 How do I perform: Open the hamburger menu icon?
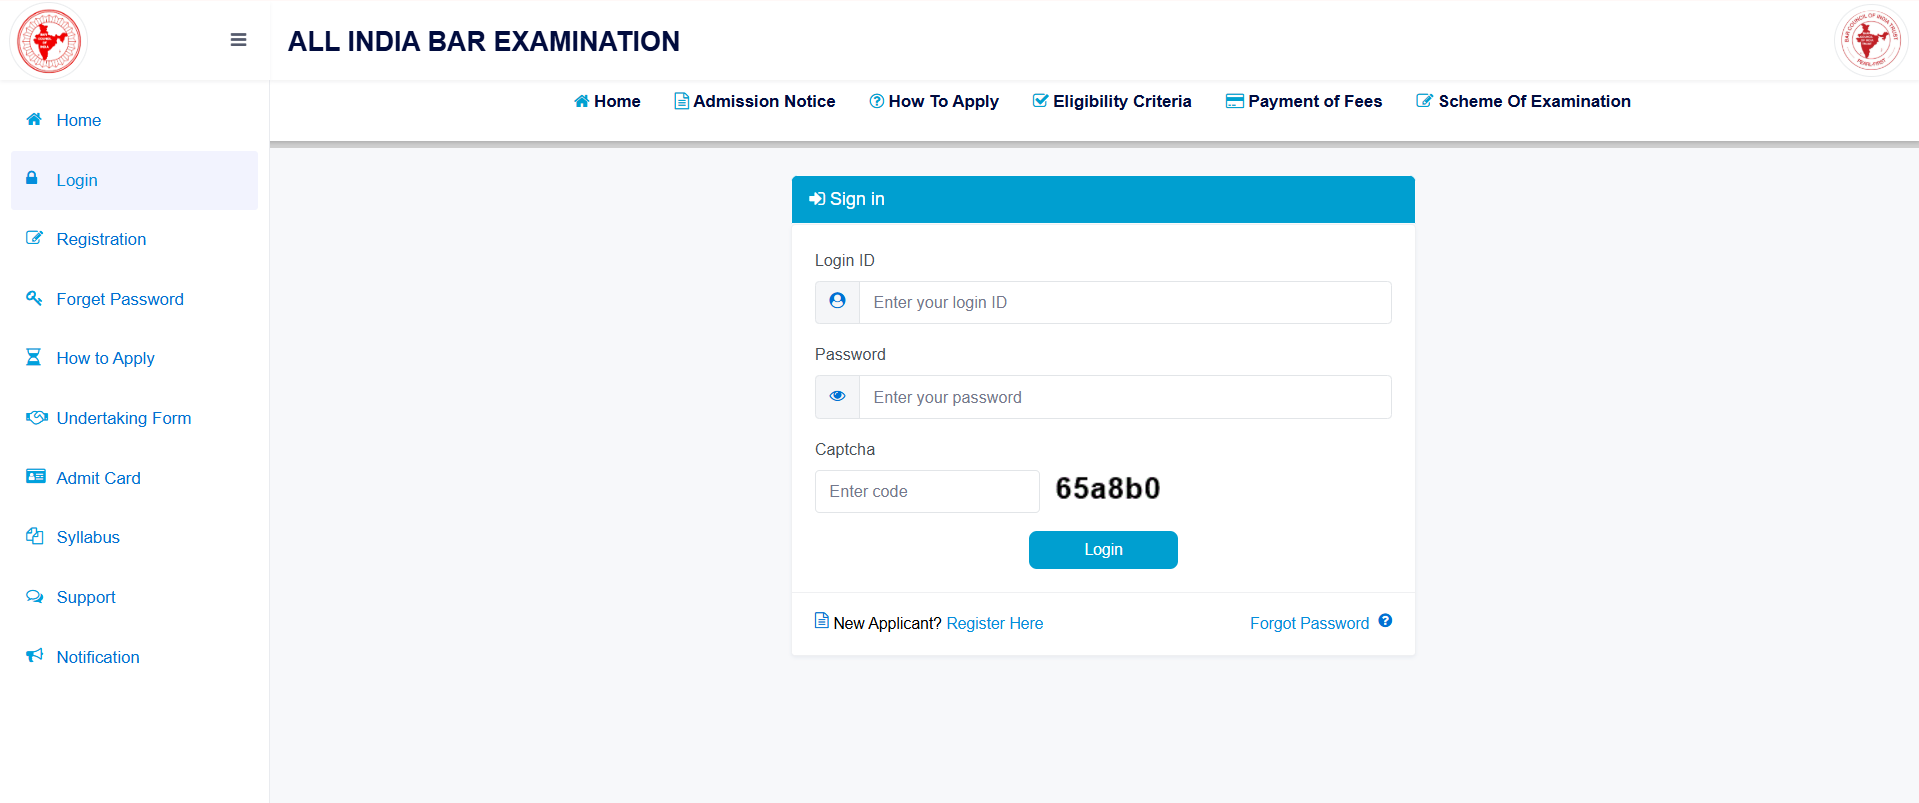pyautogui.click(x=238, y=40)
